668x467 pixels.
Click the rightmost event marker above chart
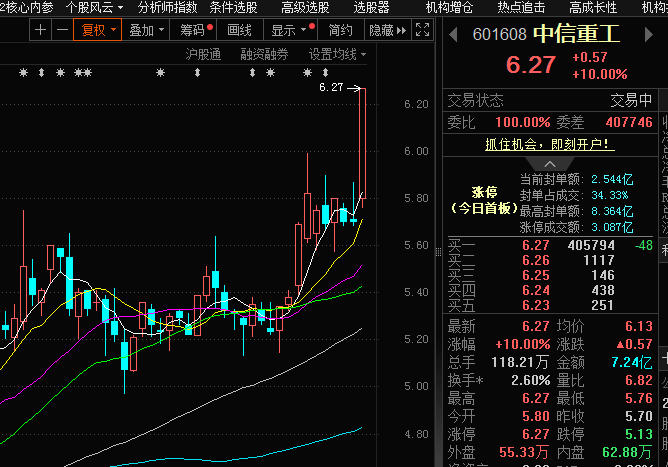[x=324, y=74]
